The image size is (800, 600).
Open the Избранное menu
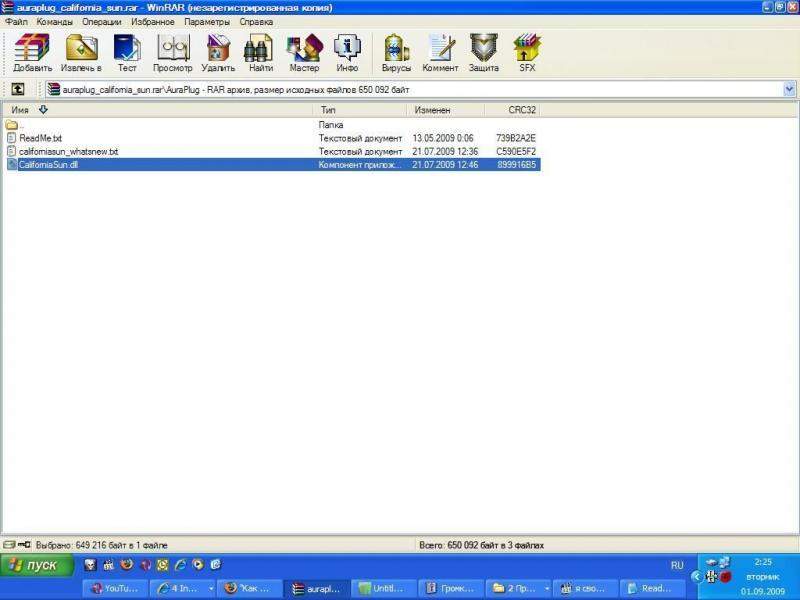point(153,22)
